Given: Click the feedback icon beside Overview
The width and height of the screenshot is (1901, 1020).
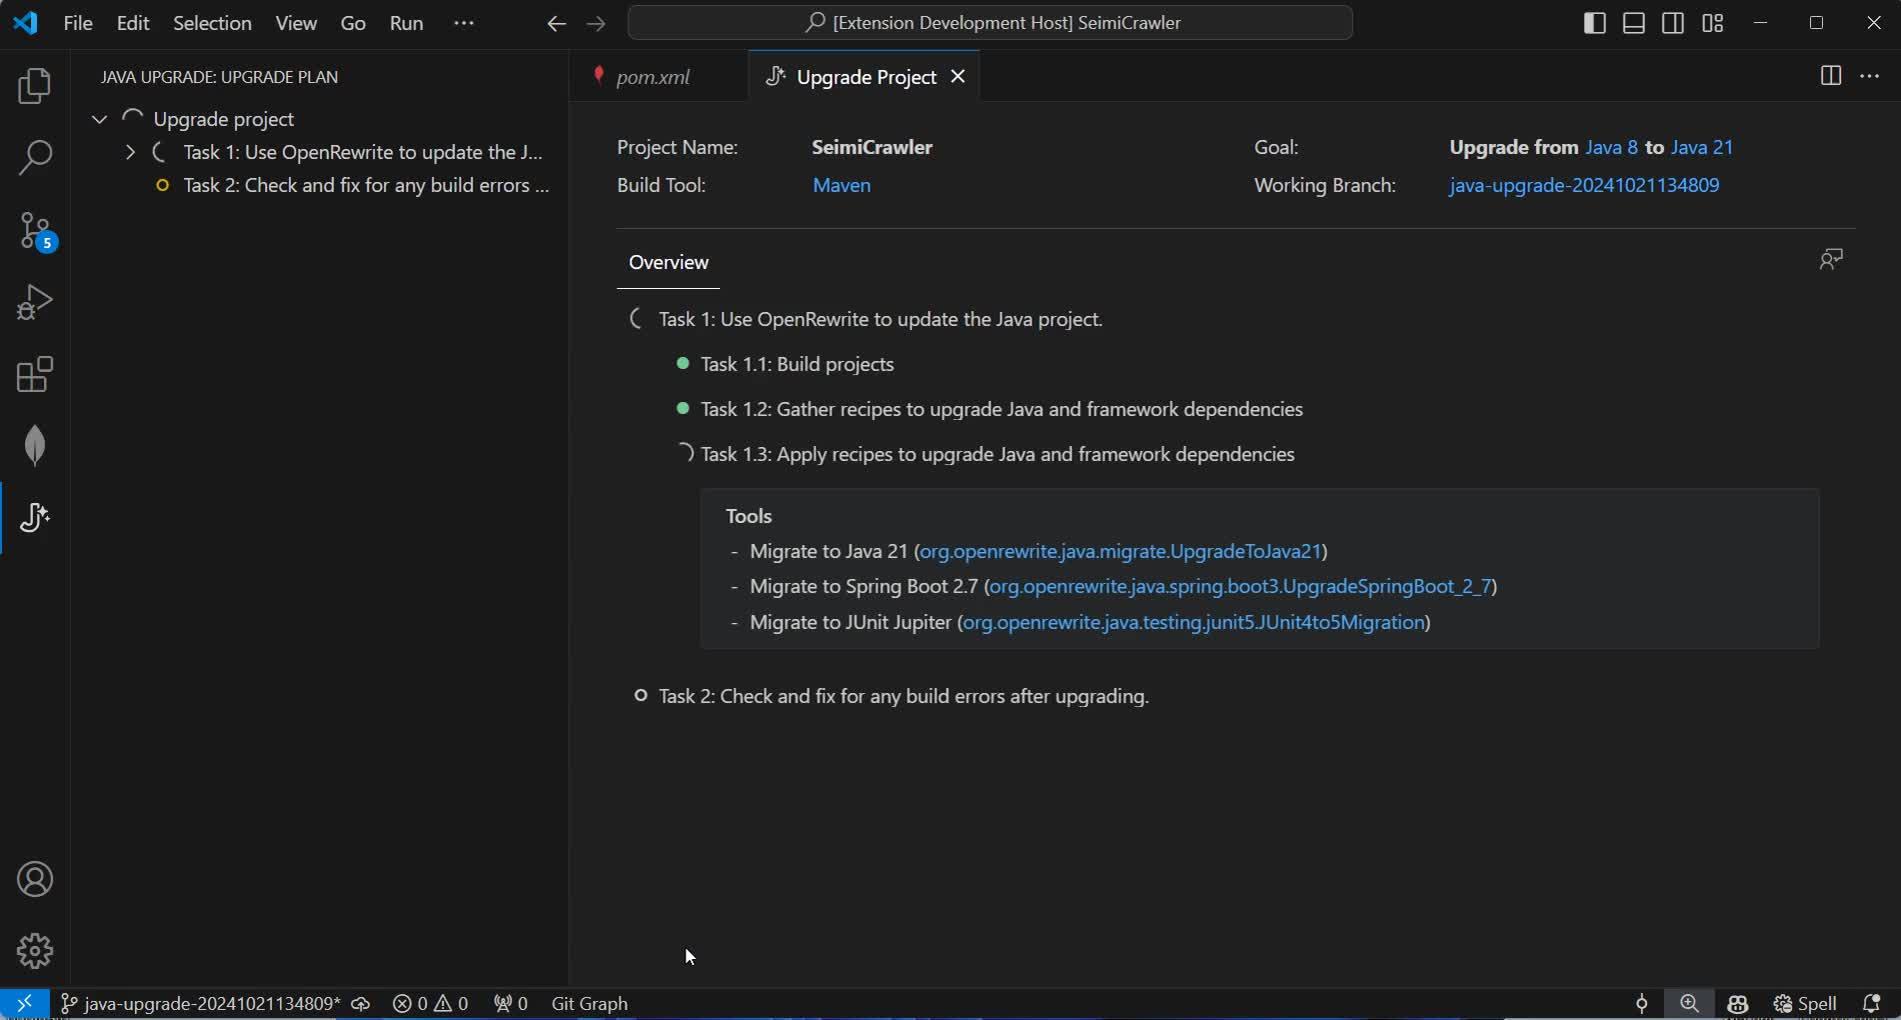Looking at the screenshot, I should [x=1830, y=260].
